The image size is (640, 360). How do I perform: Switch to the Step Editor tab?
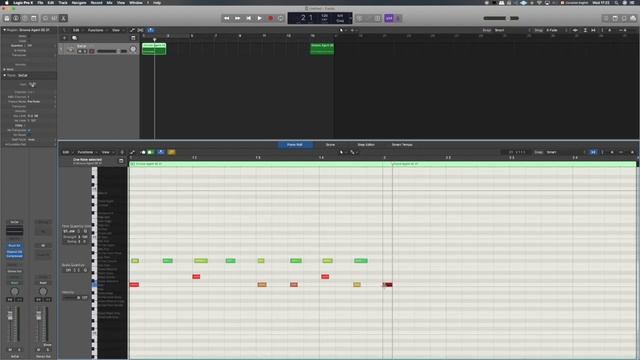tap(366, 144)
